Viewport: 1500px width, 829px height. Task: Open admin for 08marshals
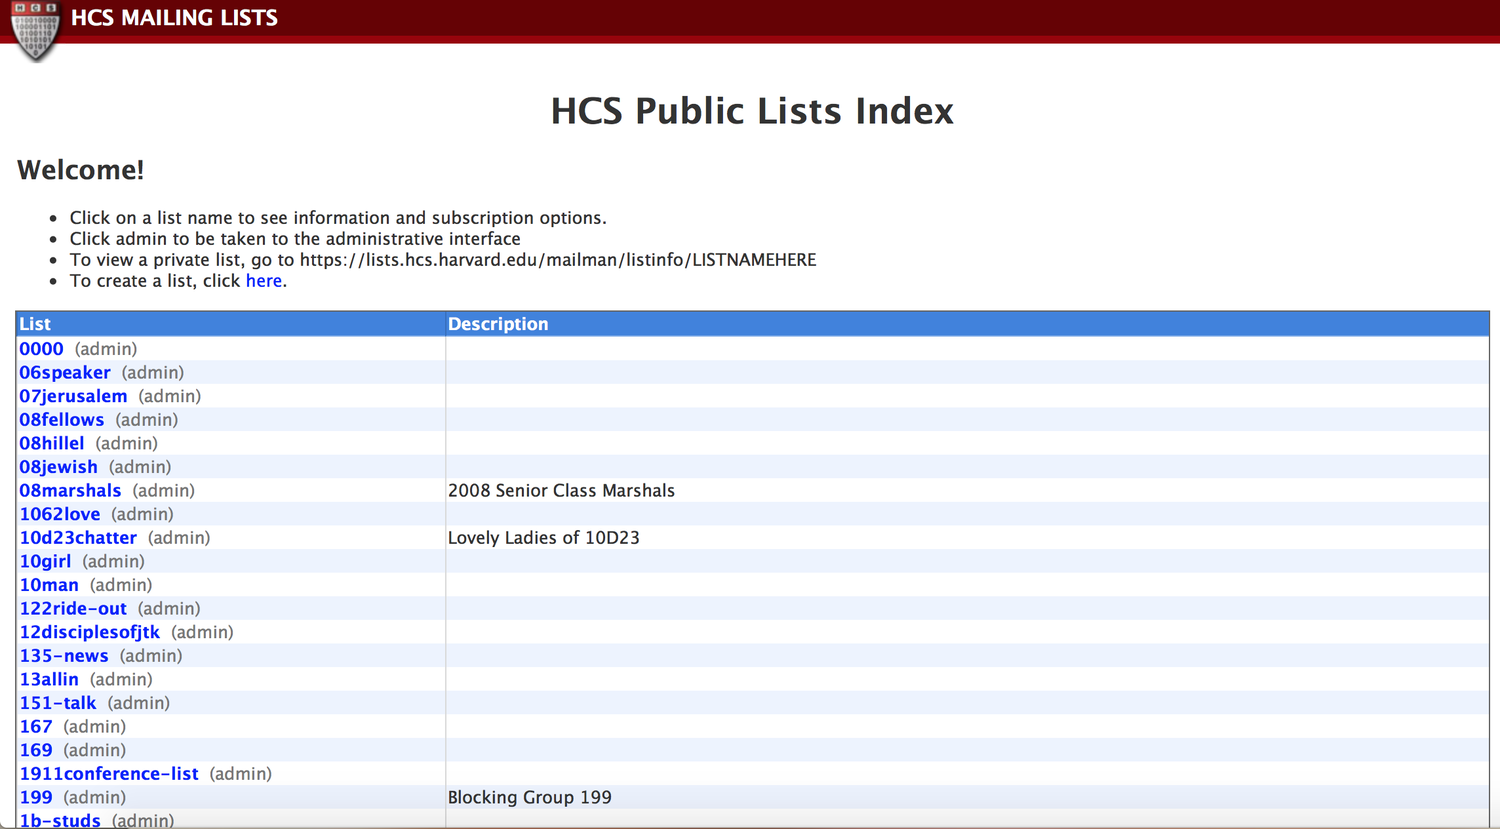pyautogui.click(x=163, y=491)
